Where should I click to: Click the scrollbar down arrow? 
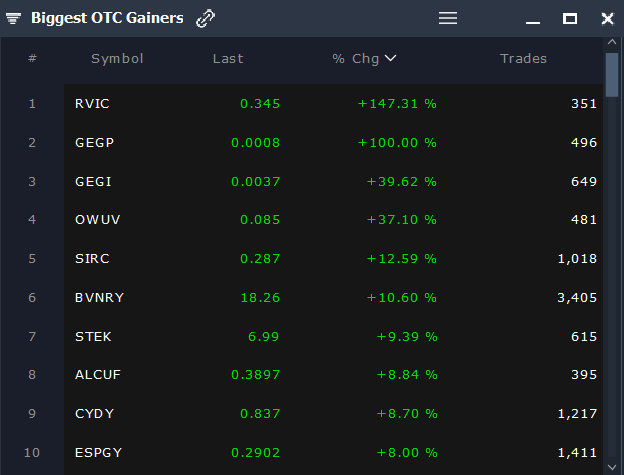(x=612, y=465)
